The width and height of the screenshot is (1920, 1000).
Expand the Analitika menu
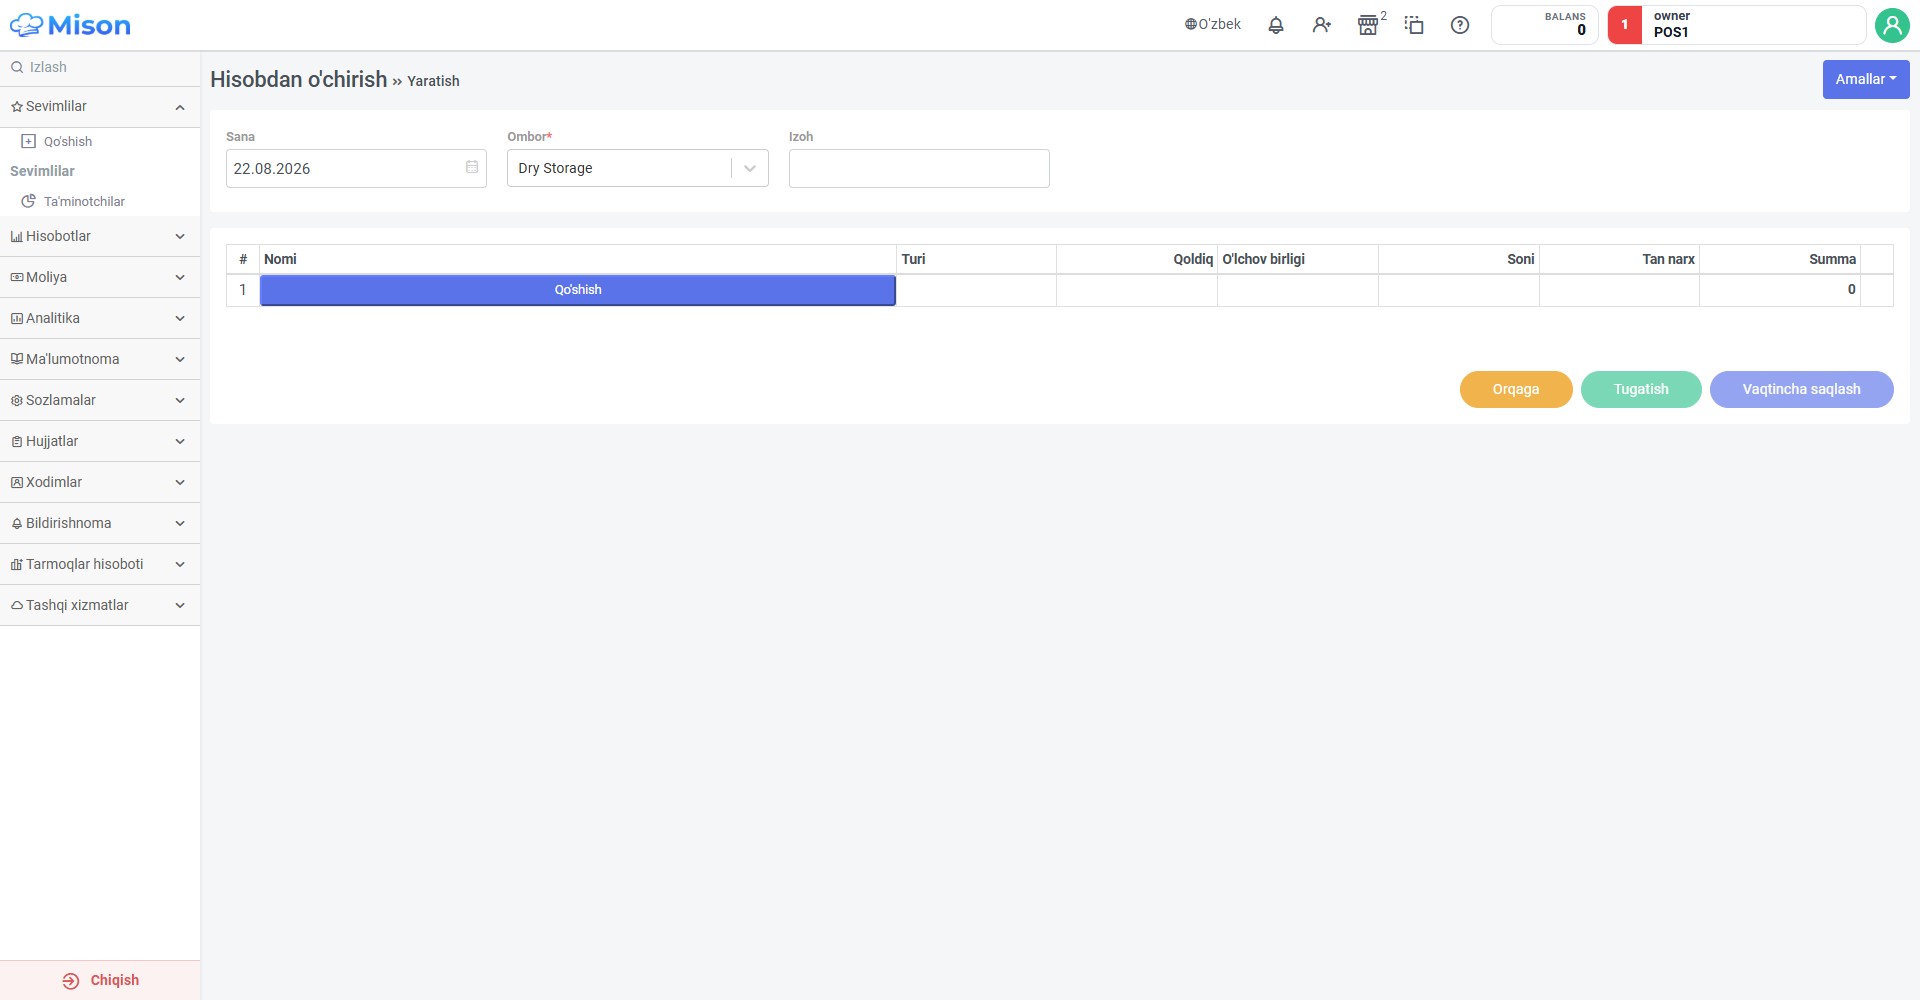[100, 319]
